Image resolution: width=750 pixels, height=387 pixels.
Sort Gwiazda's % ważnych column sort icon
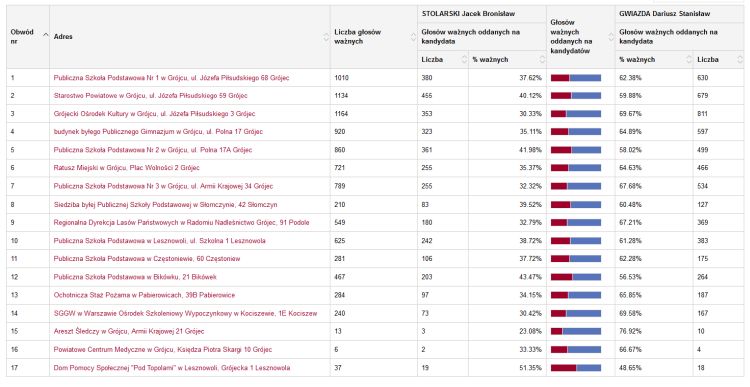pos(689,59)
